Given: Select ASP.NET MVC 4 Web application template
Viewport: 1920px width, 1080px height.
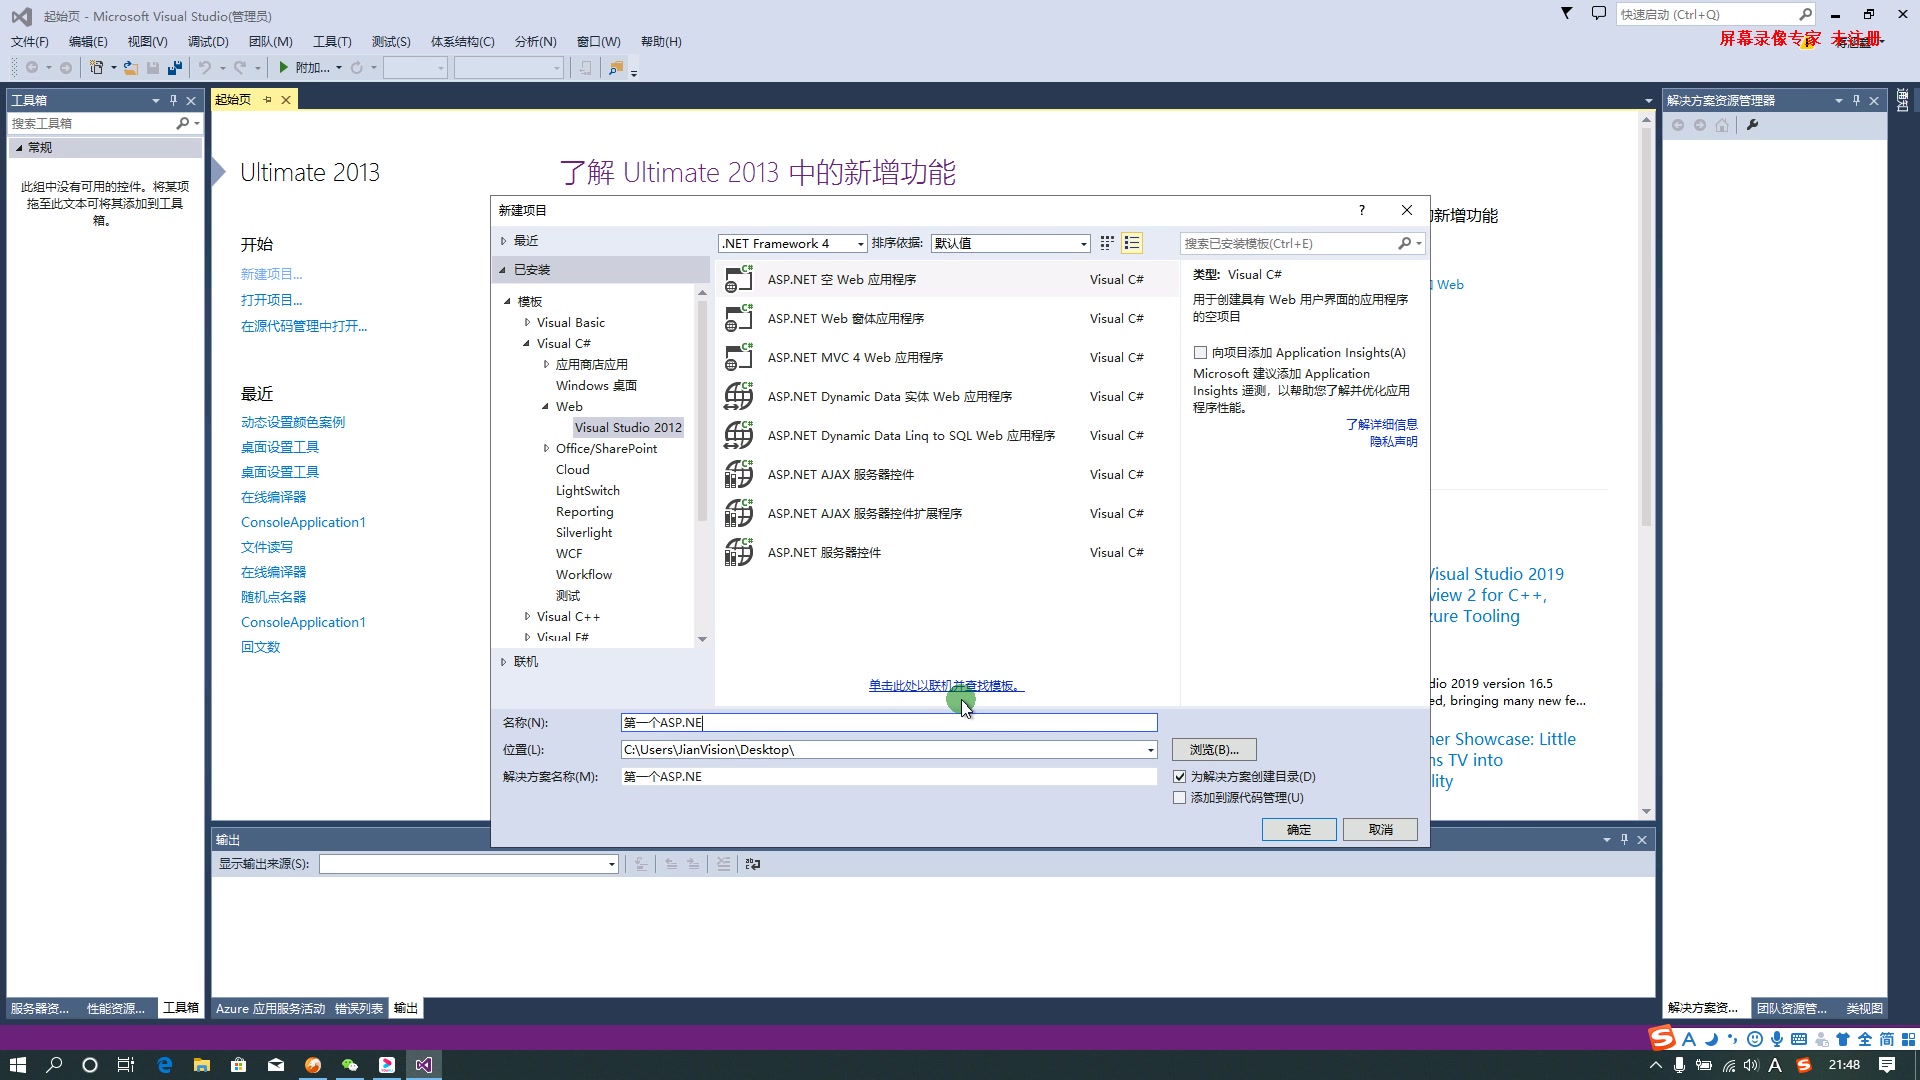Looking at the screenshot, I should coord(946,357).
